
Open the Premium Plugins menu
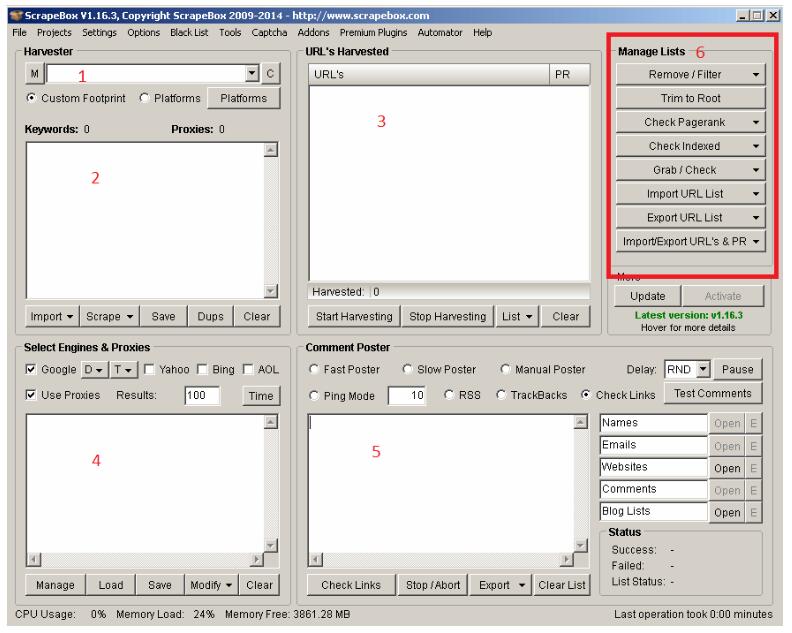click(x=373, y=32)
